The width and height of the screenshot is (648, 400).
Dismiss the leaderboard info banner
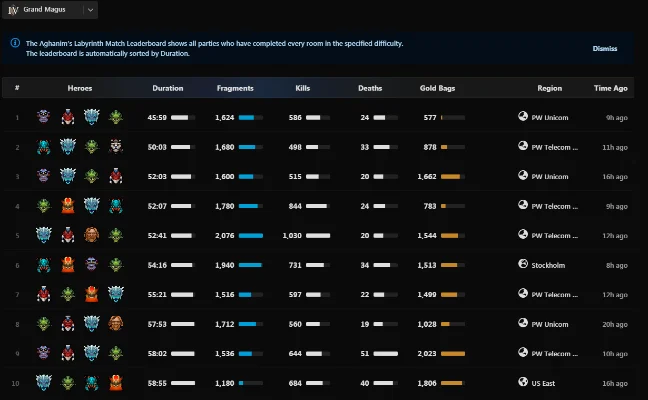coord(605,48)
